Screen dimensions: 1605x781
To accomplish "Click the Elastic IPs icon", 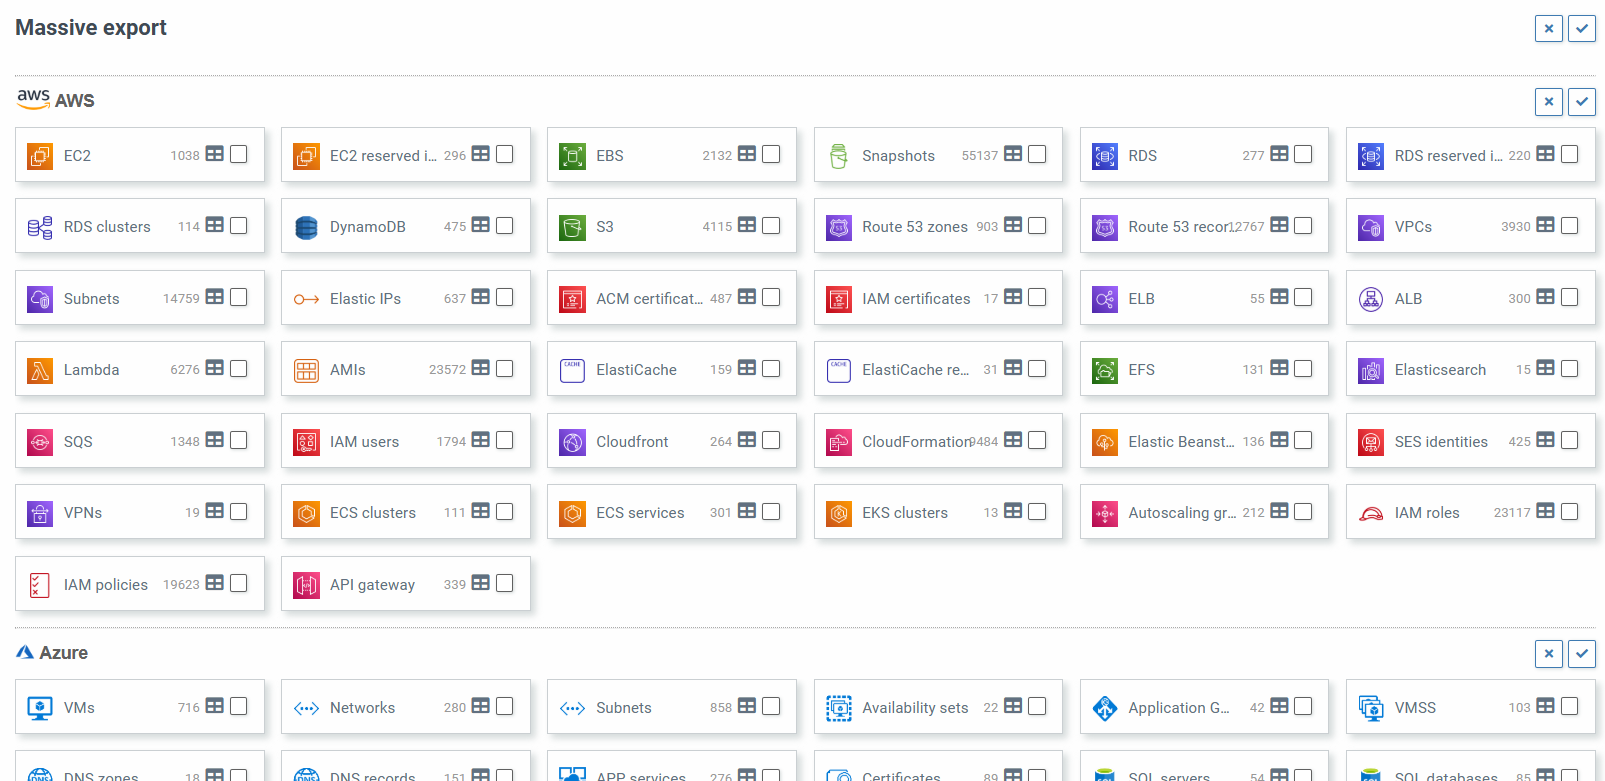I will pyautogui.click(x=306, y=299).
